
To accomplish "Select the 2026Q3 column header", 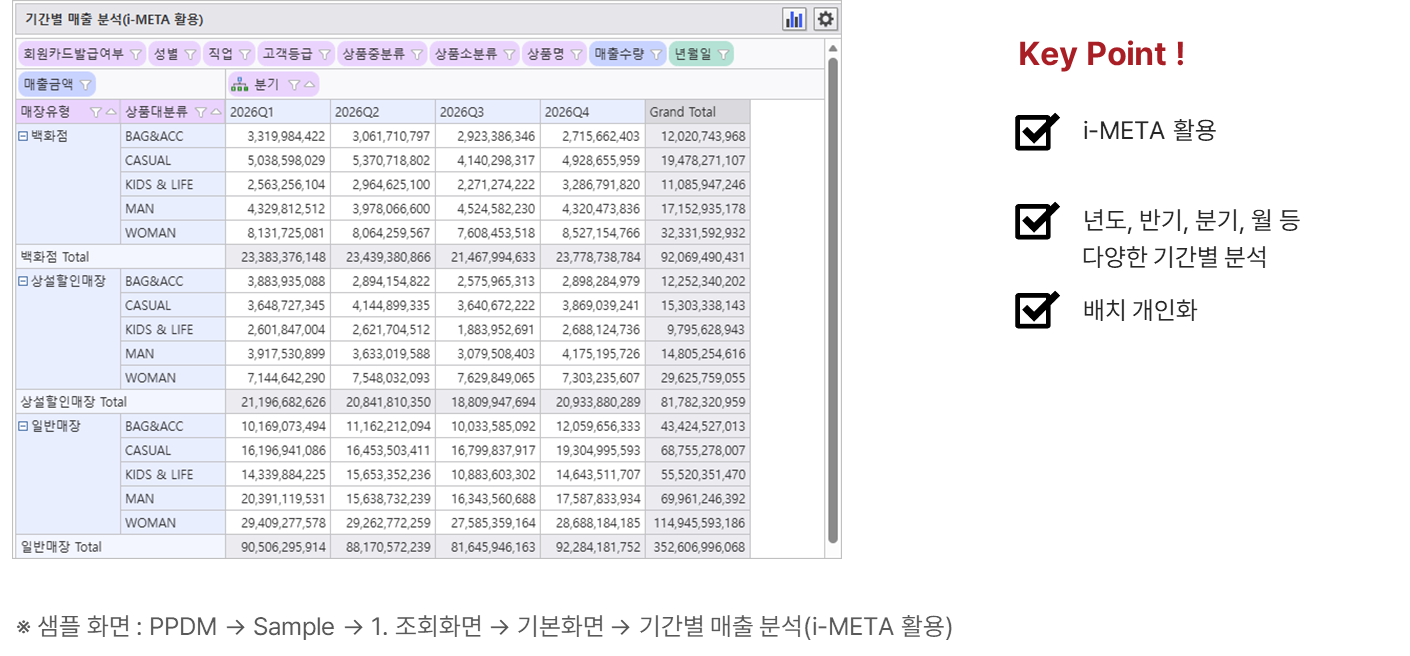I will 488,112.
